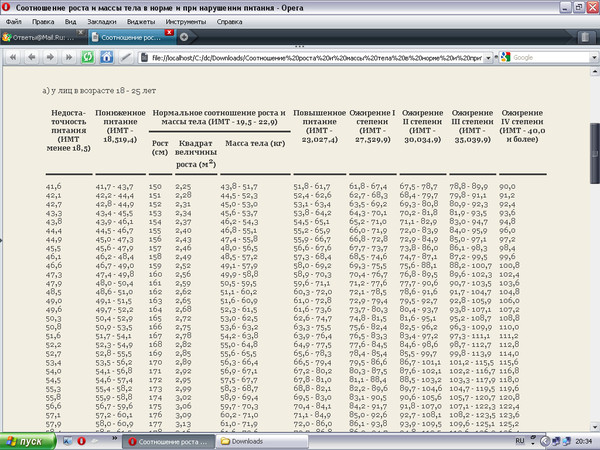Go back with the Back arrow

32,57
